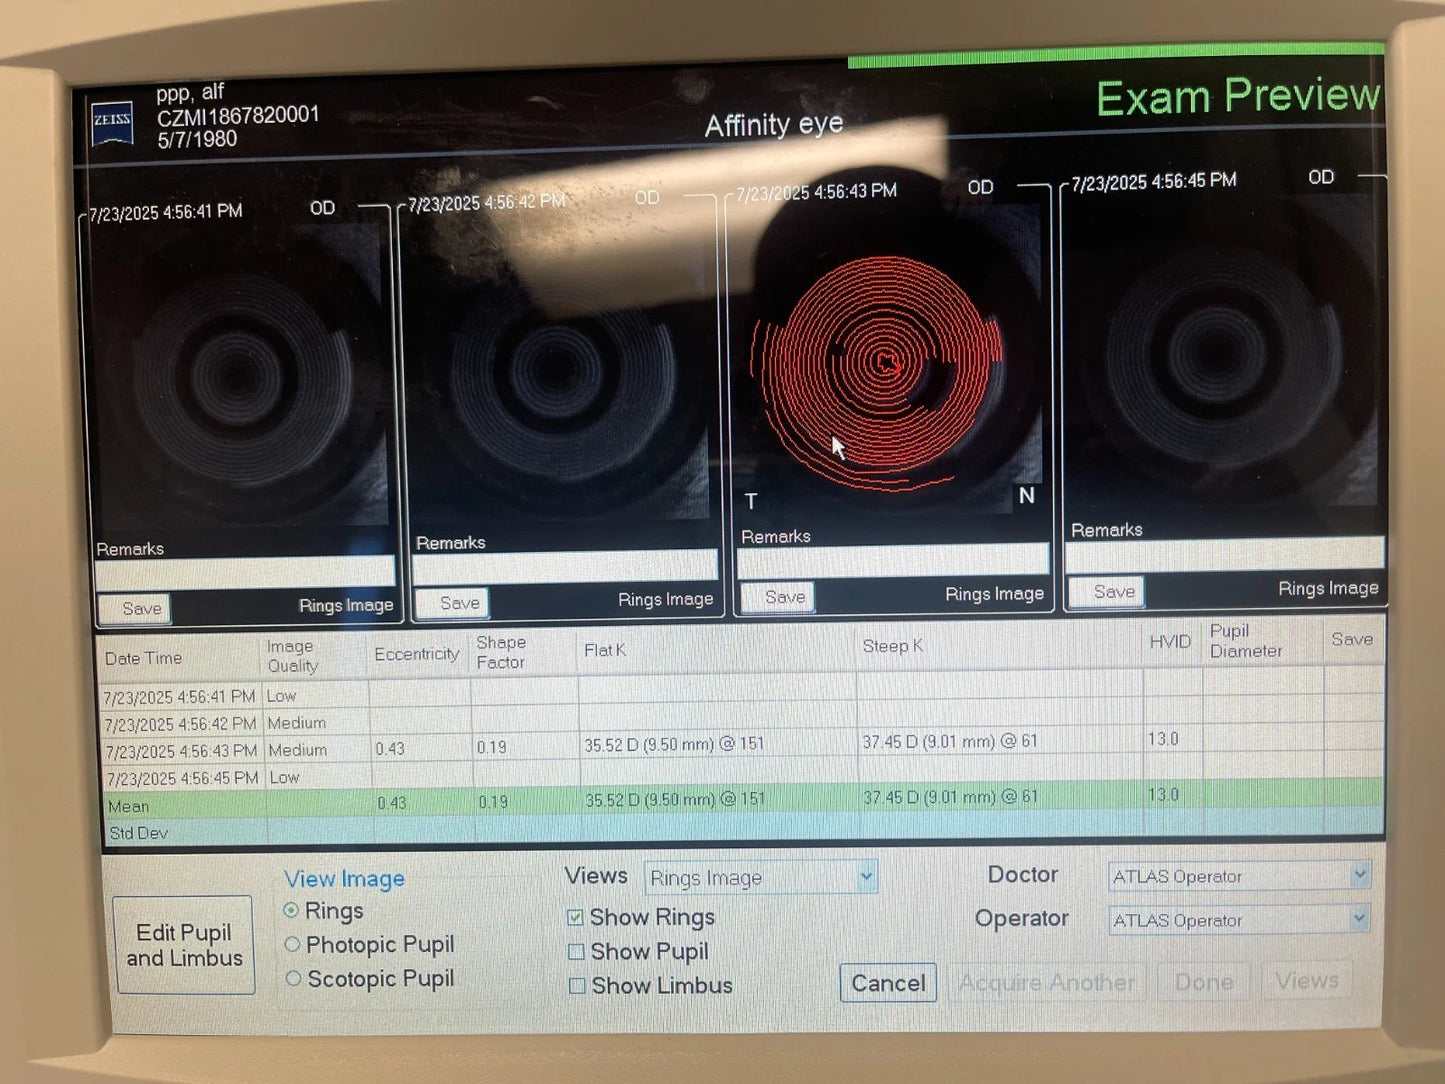Click Steep K value in 4:56:43 row
The image size is (1445, 1084).
(950, 741)
